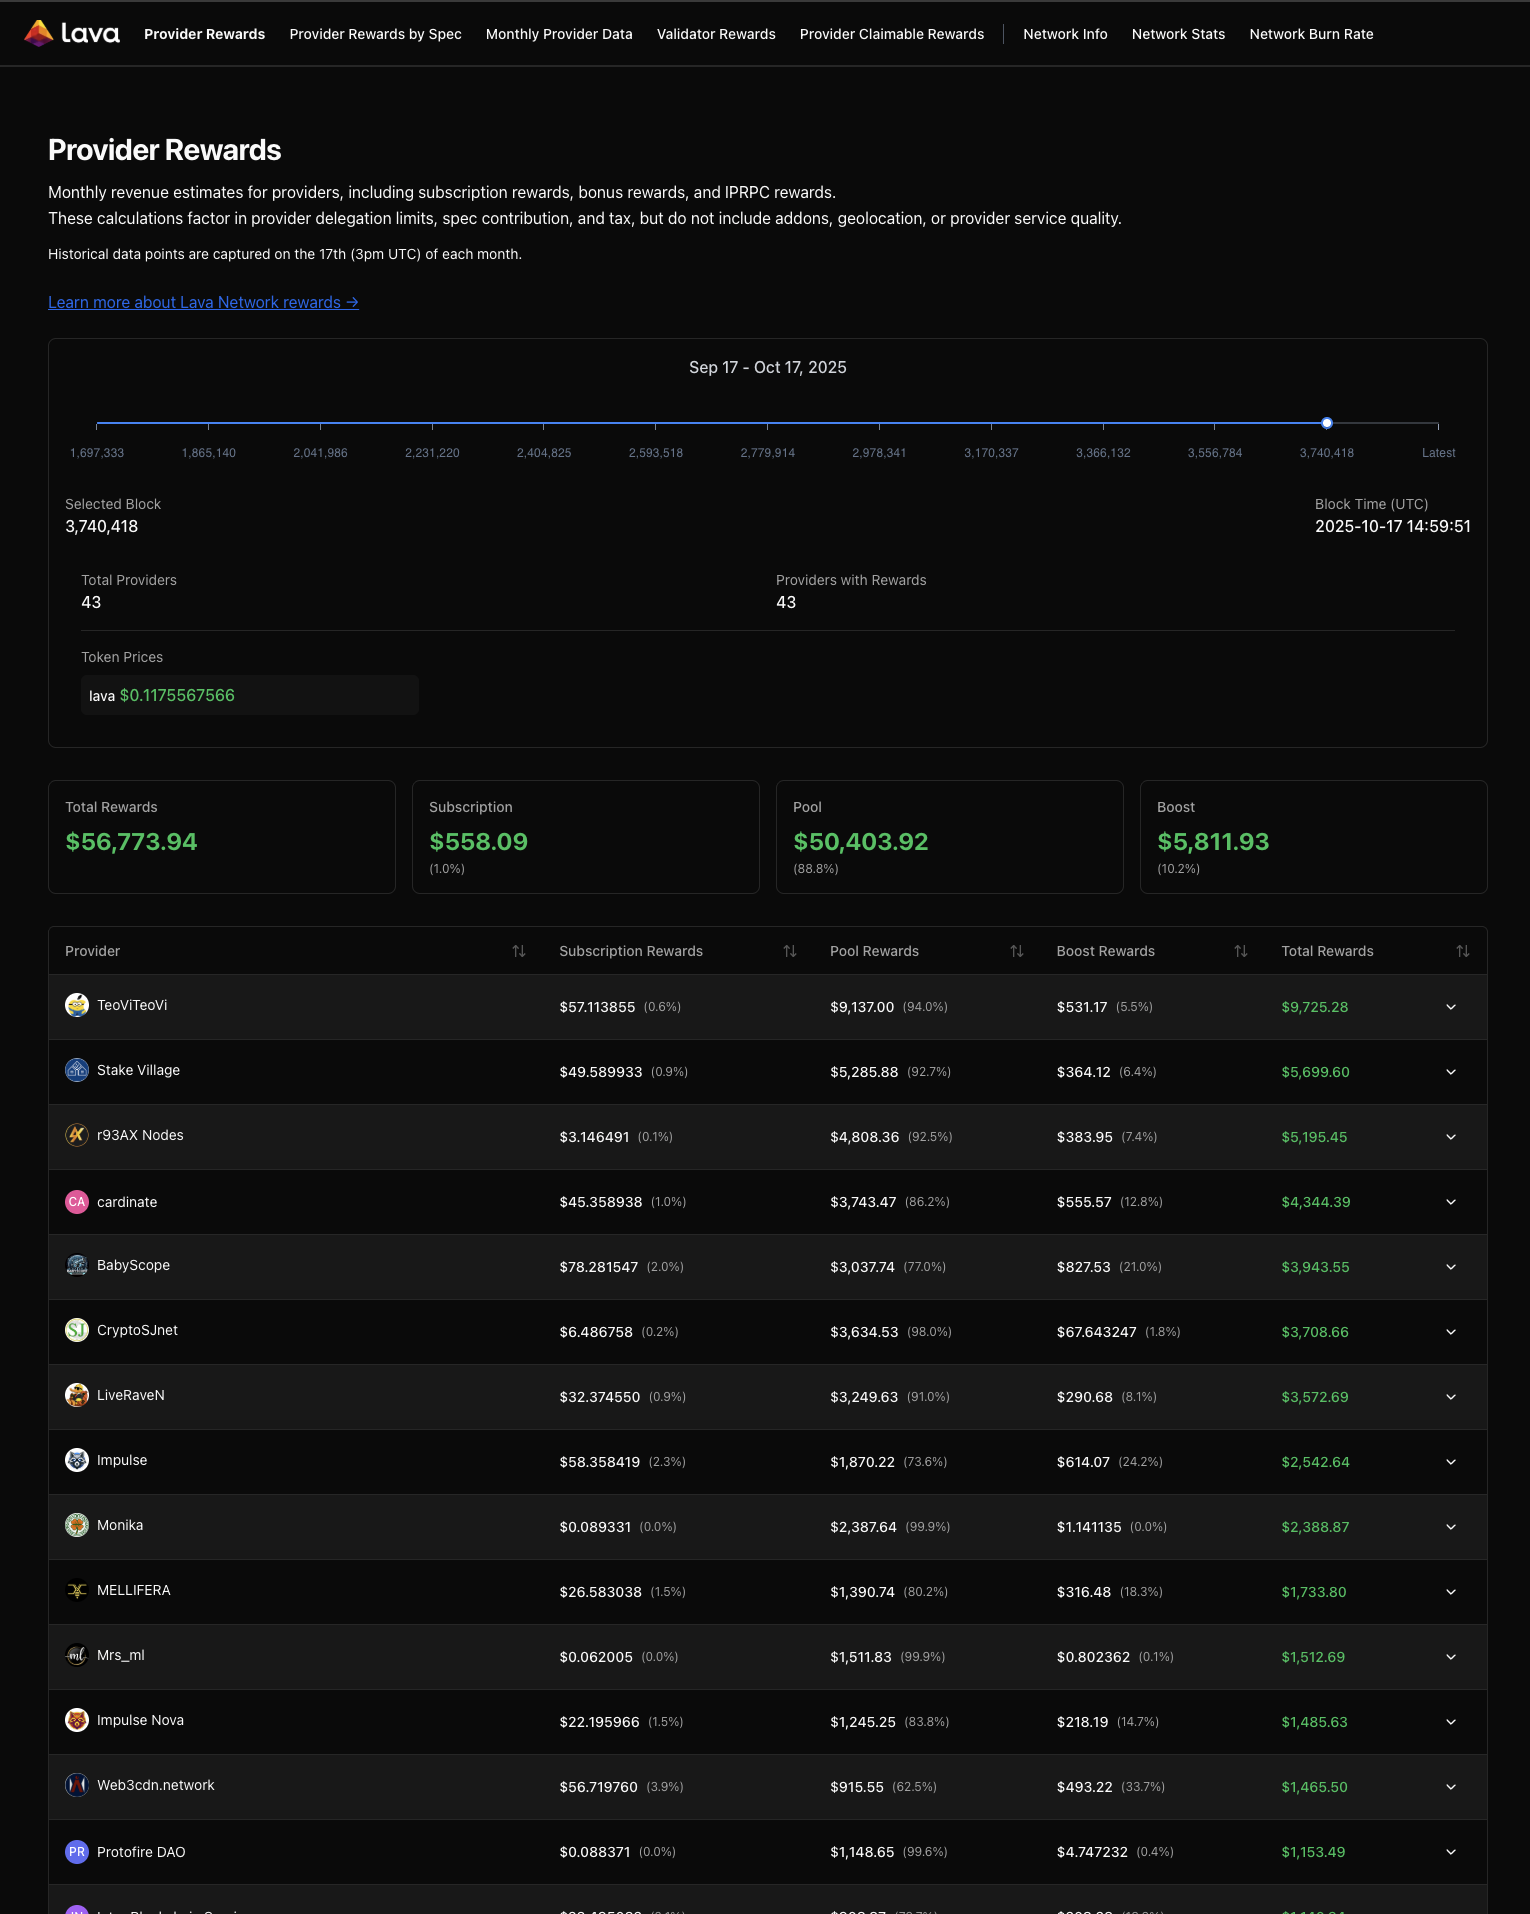Click cardinate CA avatar
1530x1914 pixels.
pyautogui.click(x=77, y=1202)
